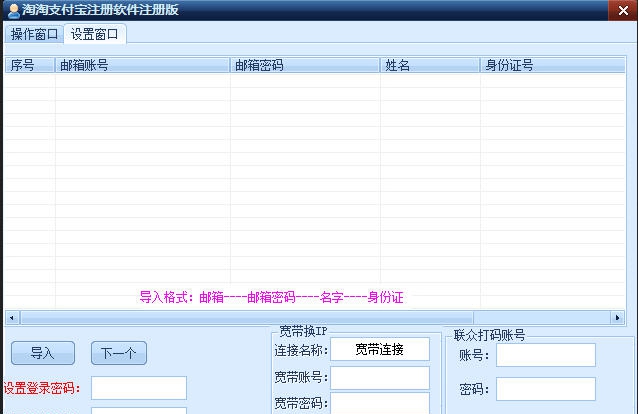Viewport: 638px width, 414px height.
Task: Click the 序号 column header
Action: pyautogui.click(x=30, y=65)
